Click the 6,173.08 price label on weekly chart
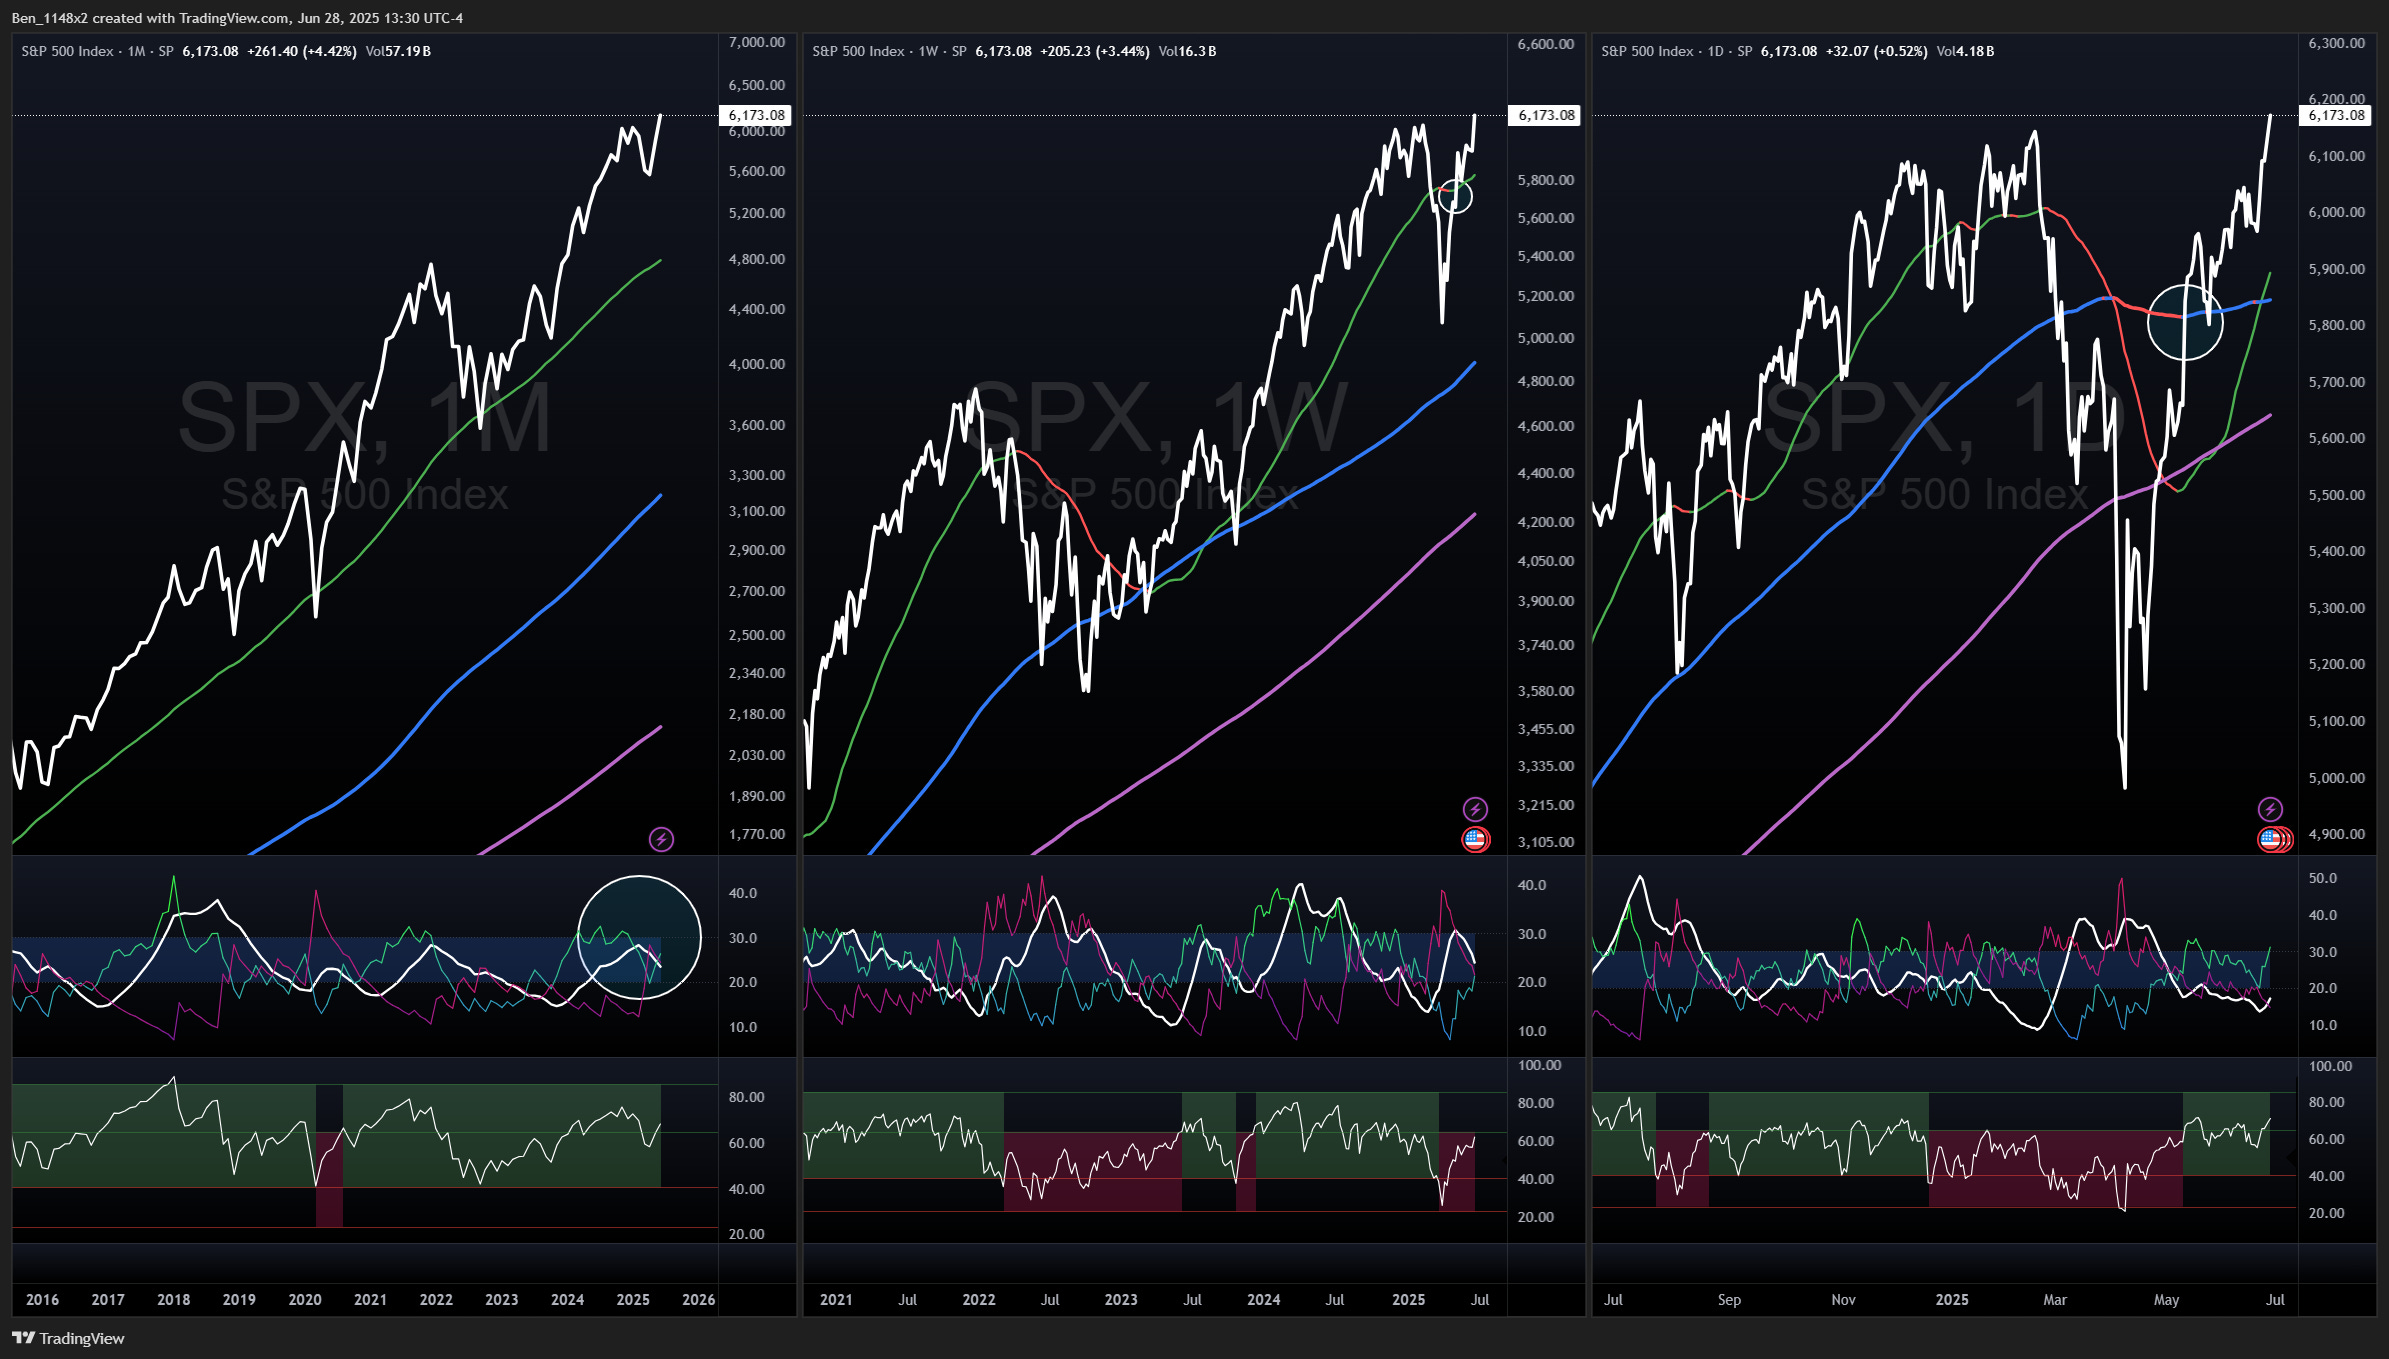The image size is (2389, 1359). 1545,115
